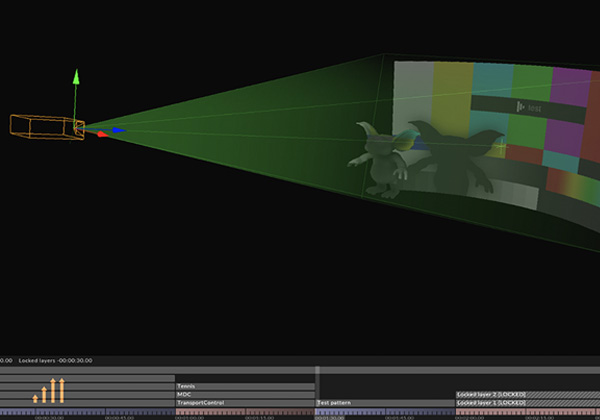Click the tallest rightmost orange timeline arrow

tap(61, 390)
